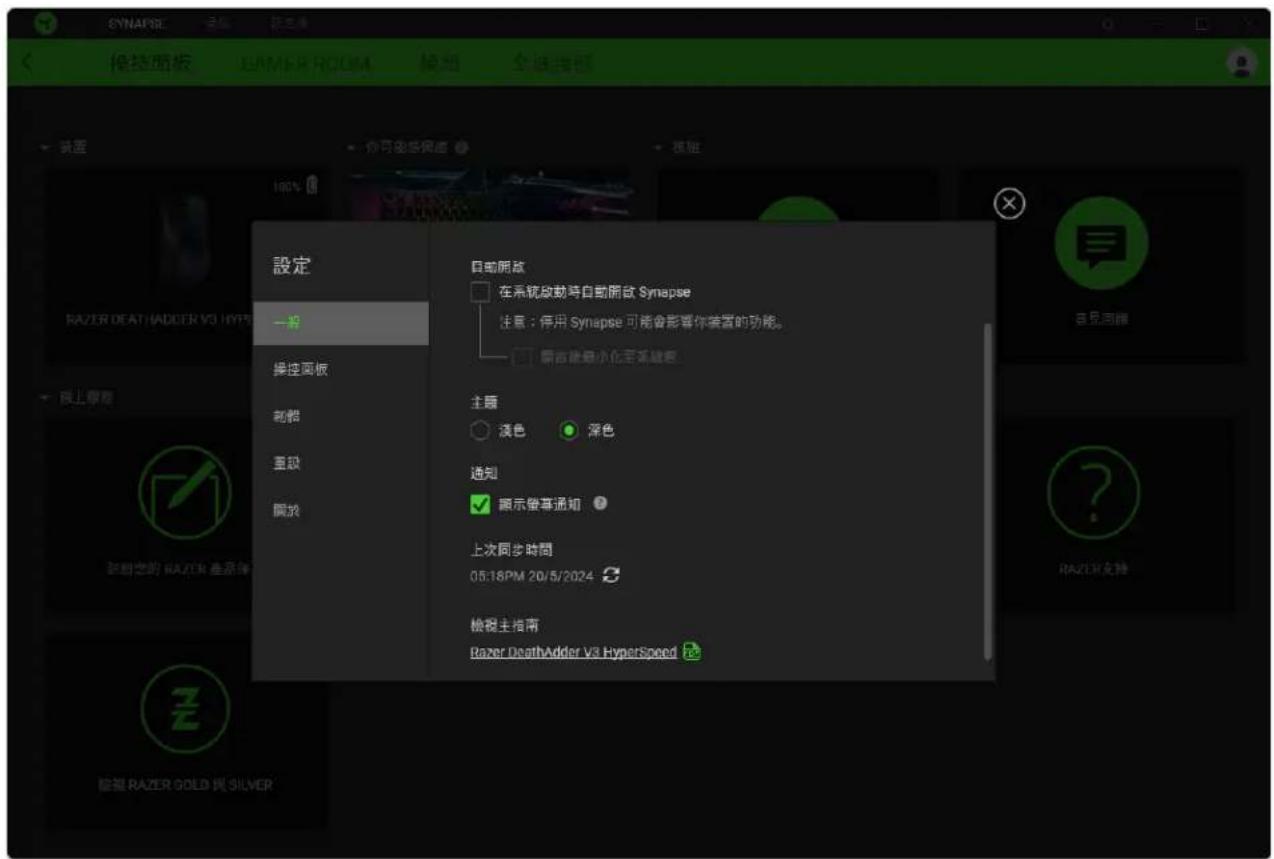Select the 淺色 light theme radio button
The image size is (1274, 859).
tap(480, 431)
